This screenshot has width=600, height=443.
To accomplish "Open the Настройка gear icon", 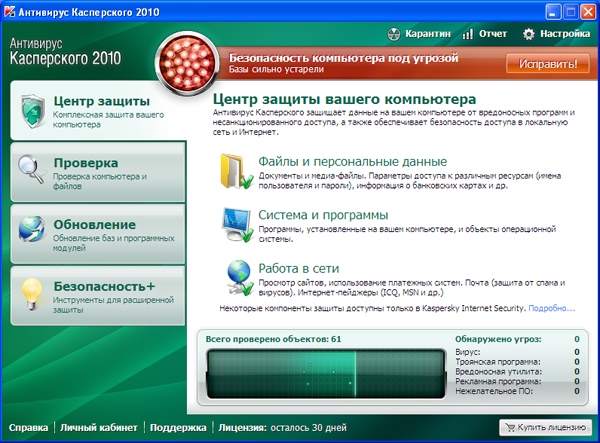I will (528, 34).
